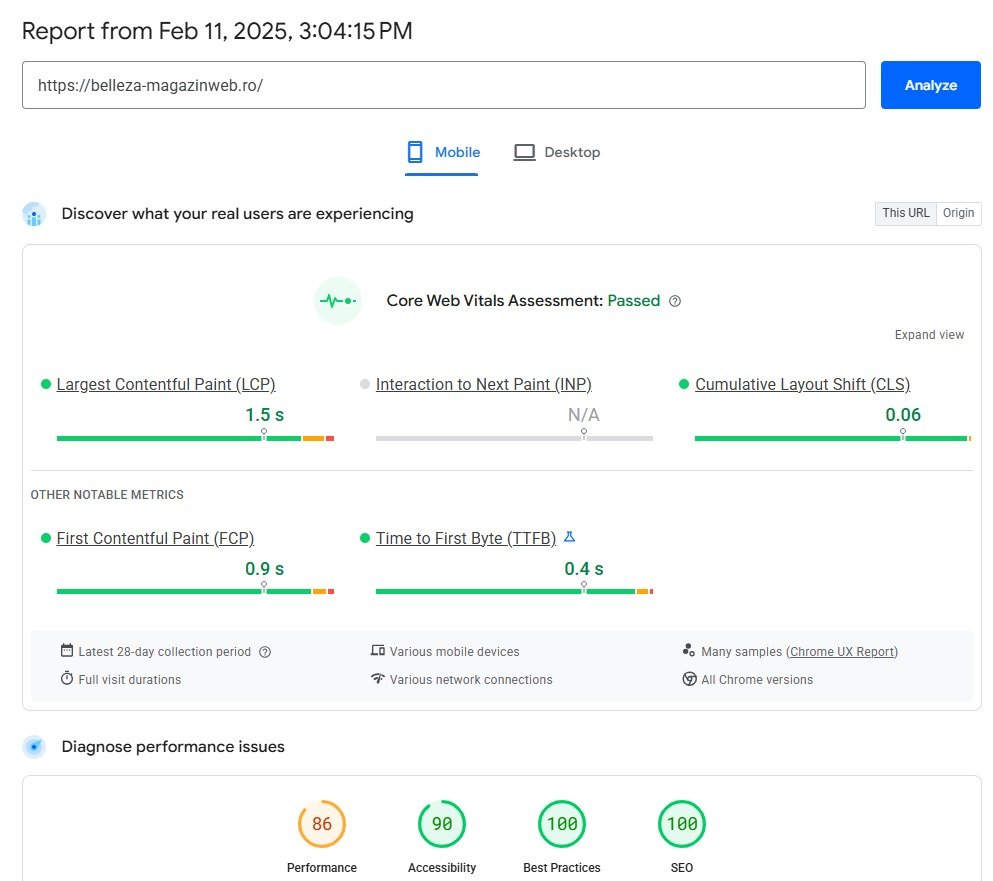Image resolution: width=993 pixels, height=881 pixels.
Task: Switch to the Origin option
Action: coord(957,213)
